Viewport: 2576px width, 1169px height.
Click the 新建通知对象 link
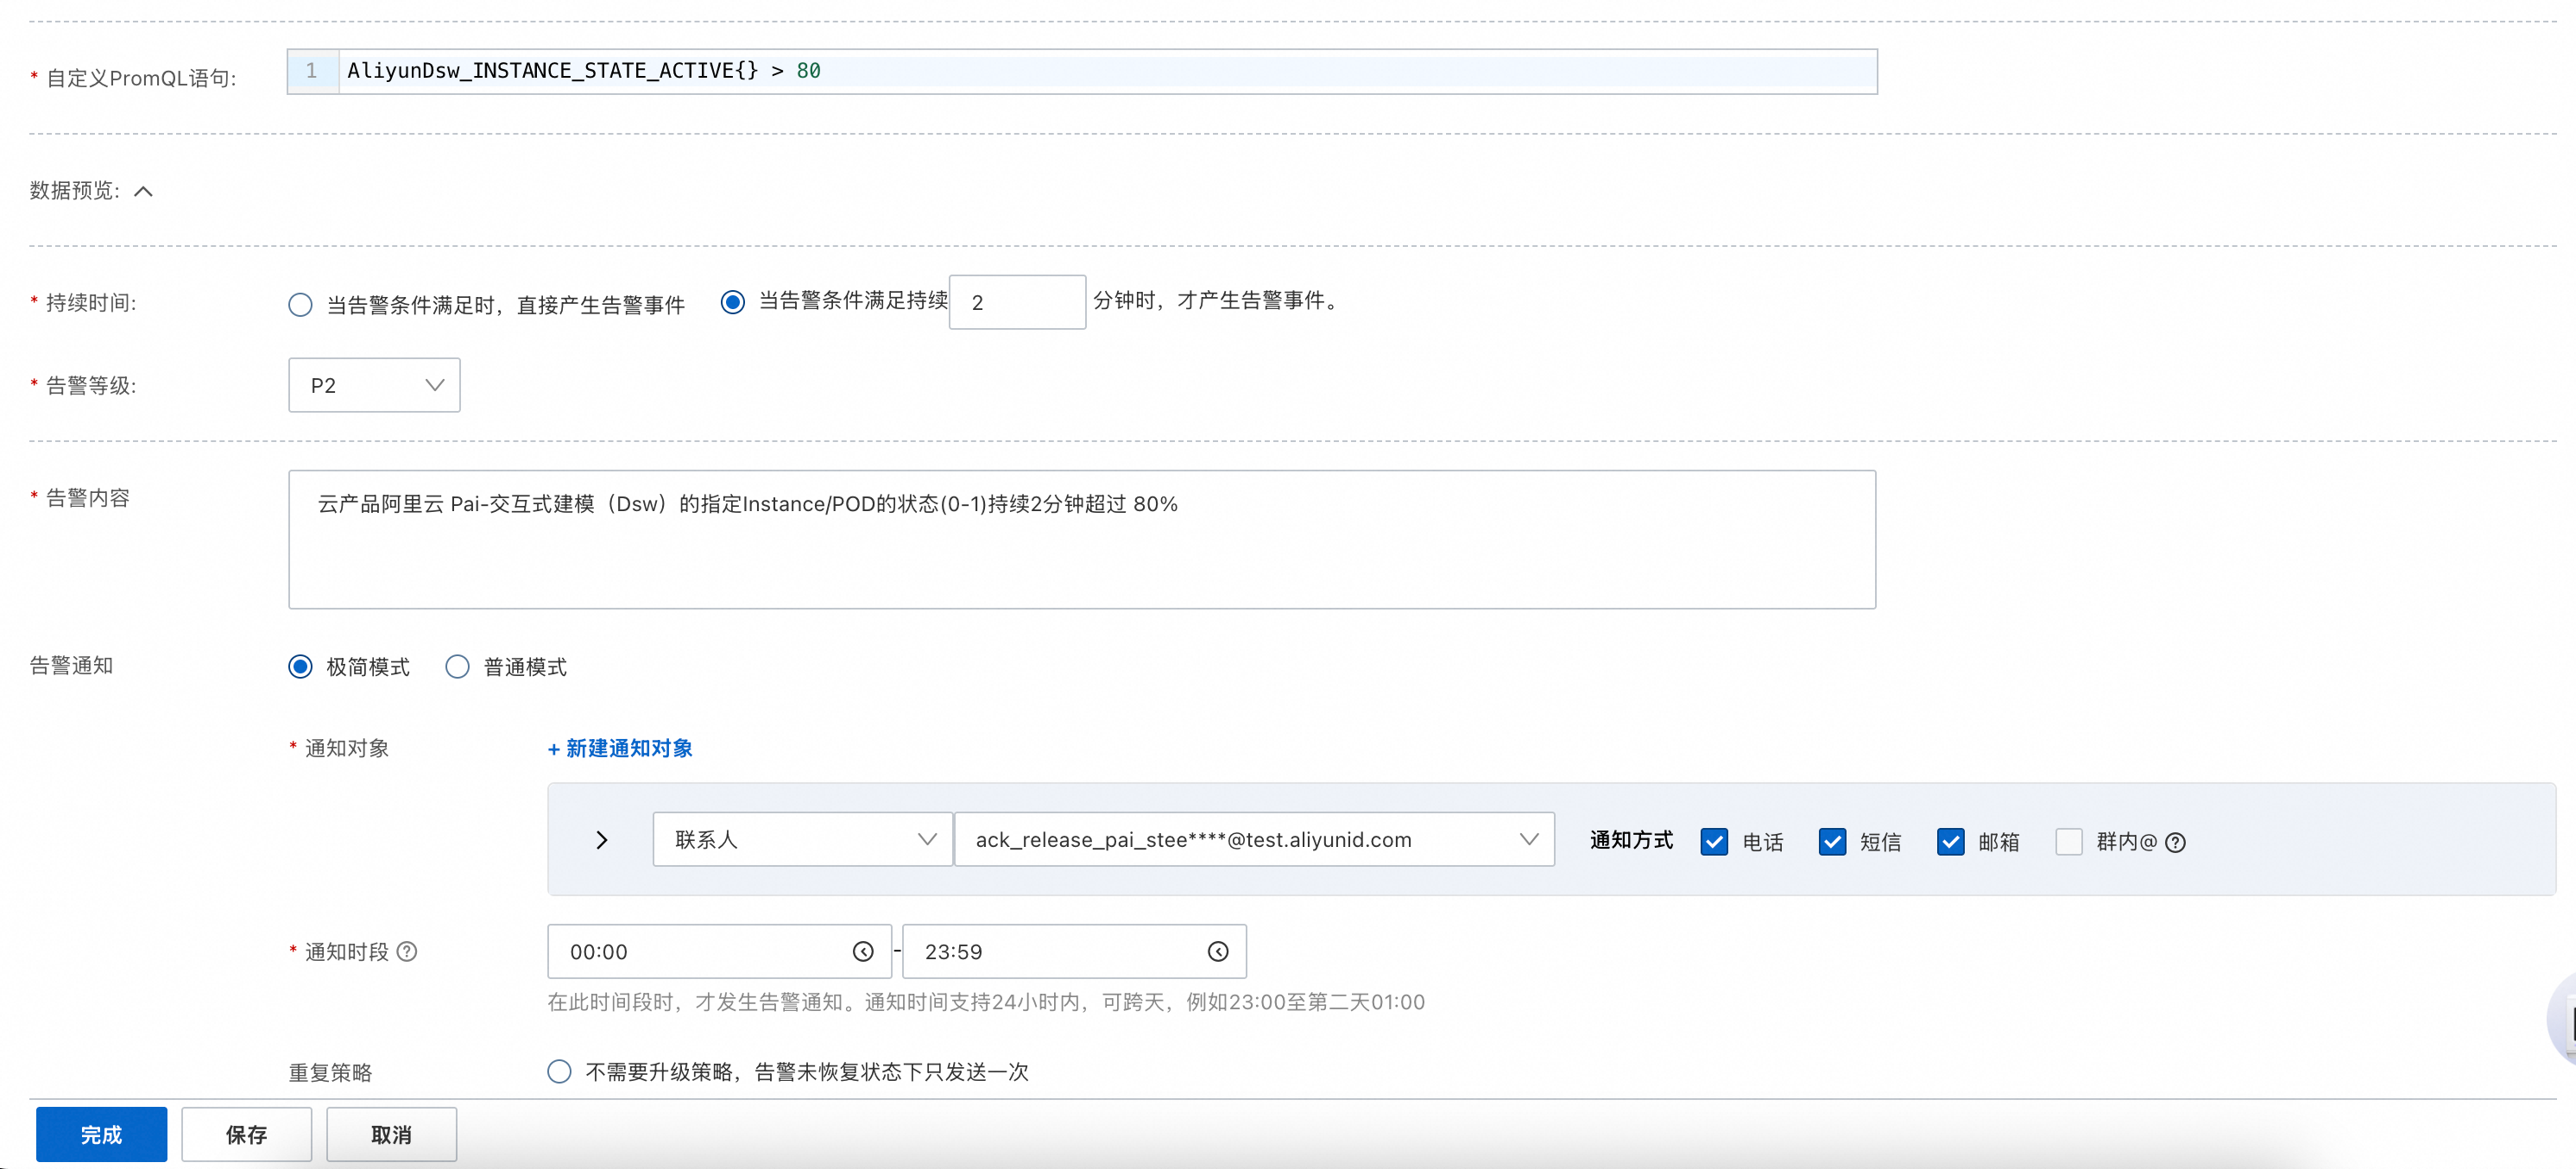[x=620, y=748]
